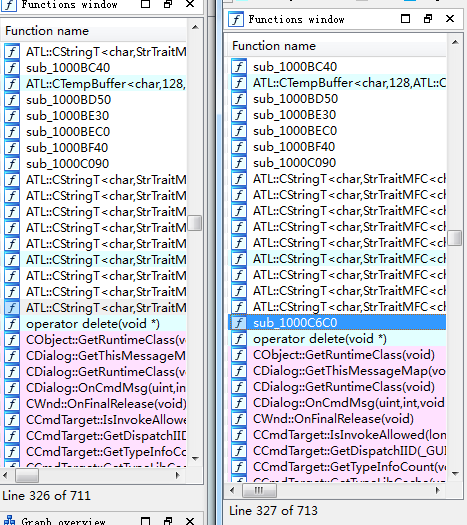Click the Graph overview panel icon
Viewport: 467px width, 525px height.
(9, 521)
